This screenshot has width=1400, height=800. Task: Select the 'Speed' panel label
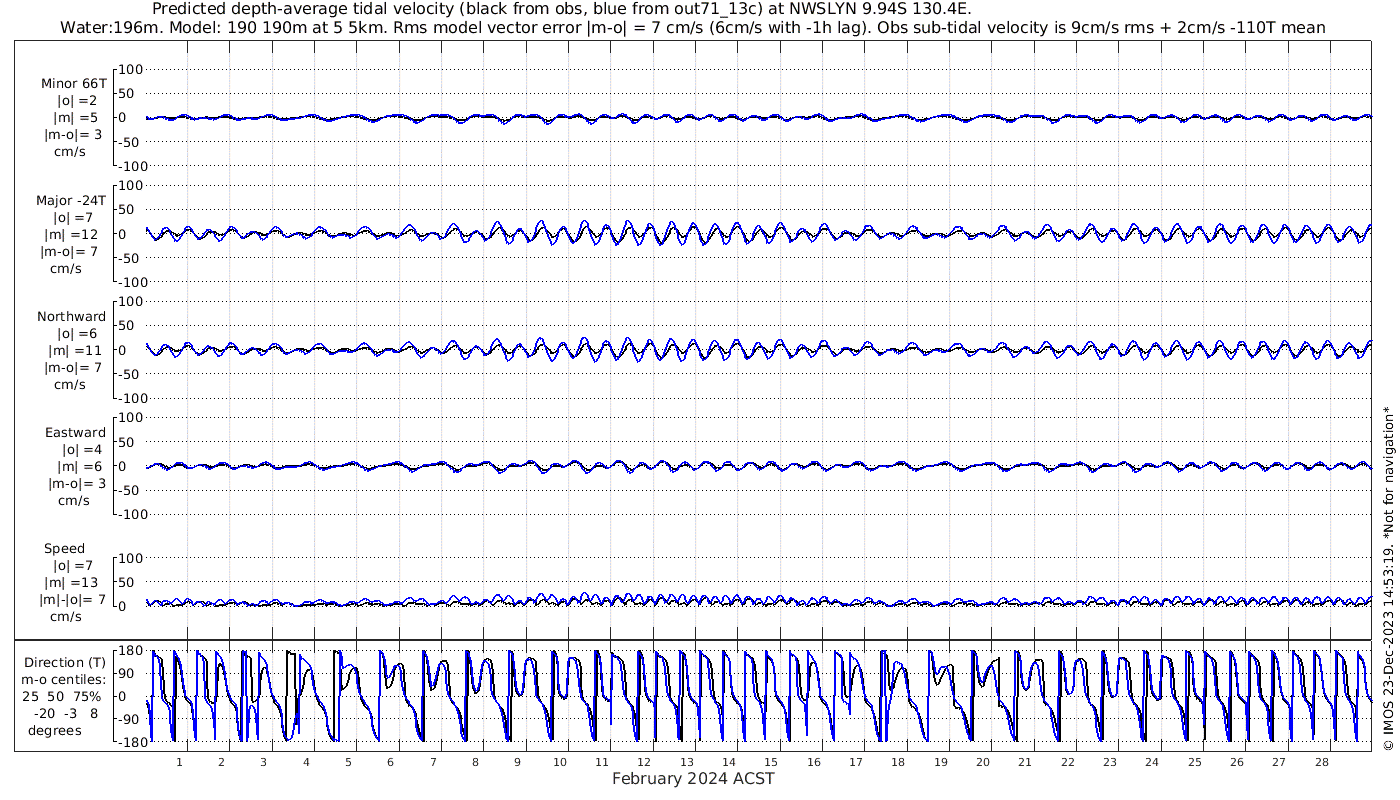pyautogui.click(x=64, y=549)
